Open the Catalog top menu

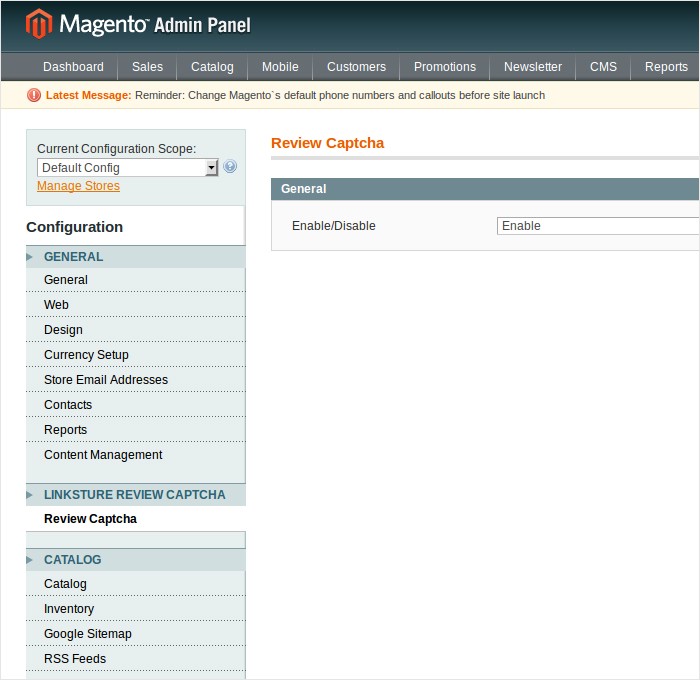tap(212, 67)
